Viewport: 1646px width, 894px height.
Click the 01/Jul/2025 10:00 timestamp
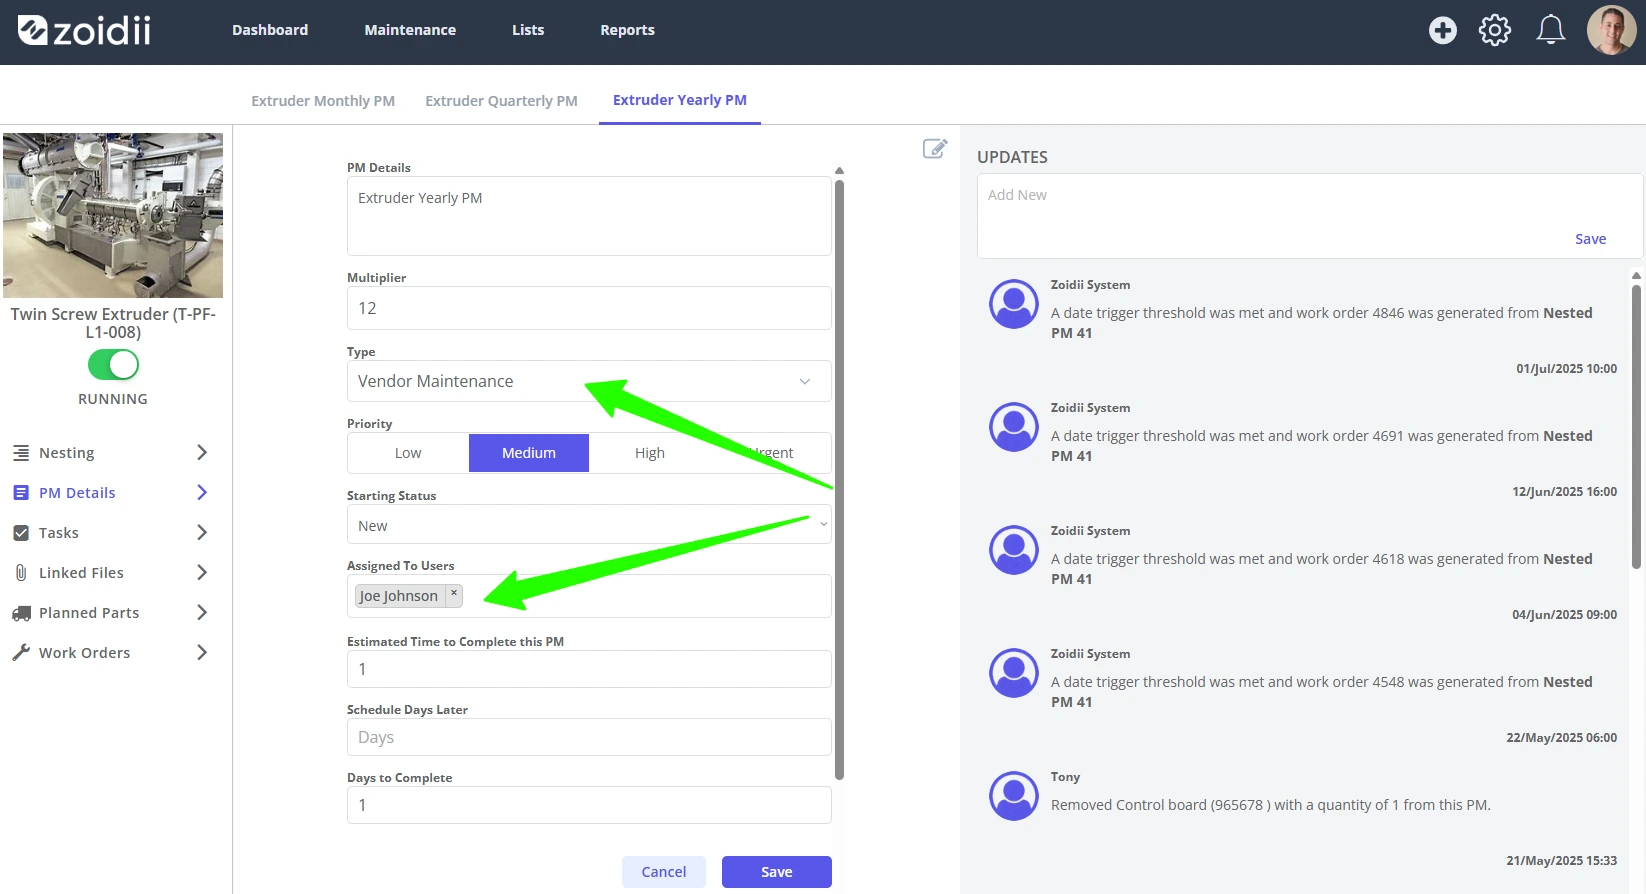1566,369
